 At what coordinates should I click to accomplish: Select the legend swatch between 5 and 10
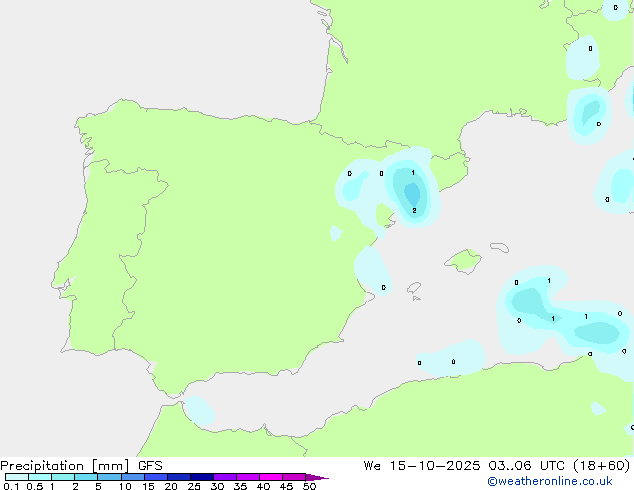[110, 477]
